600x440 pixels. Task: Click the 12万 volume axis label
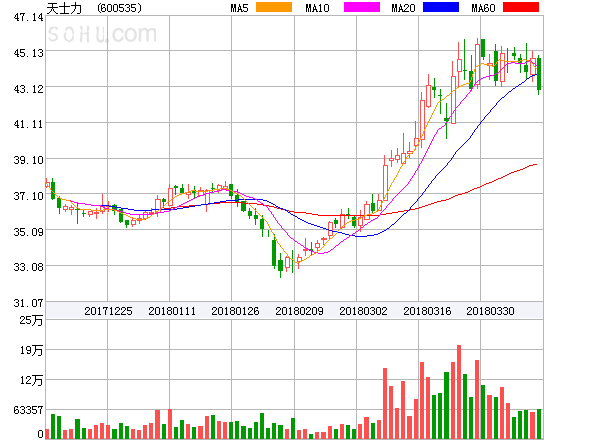click(31, 380)
